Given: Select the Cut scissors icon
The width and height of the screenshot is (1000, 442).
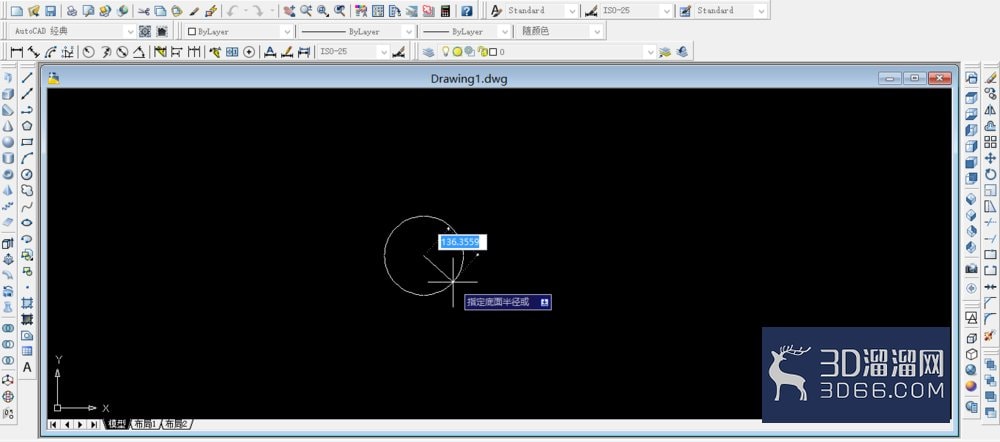Looking at the screenshot, I should [143, 11].
